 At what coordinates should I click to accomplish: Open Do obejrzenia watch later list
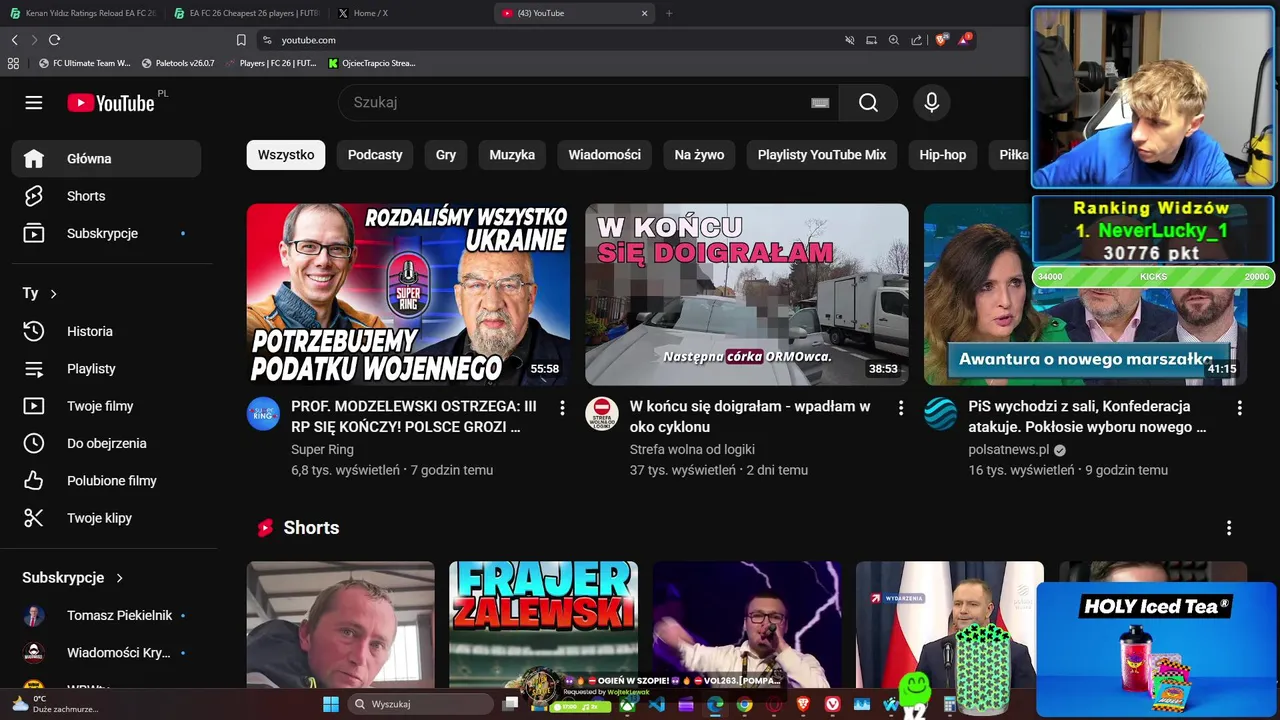point(107,443)
